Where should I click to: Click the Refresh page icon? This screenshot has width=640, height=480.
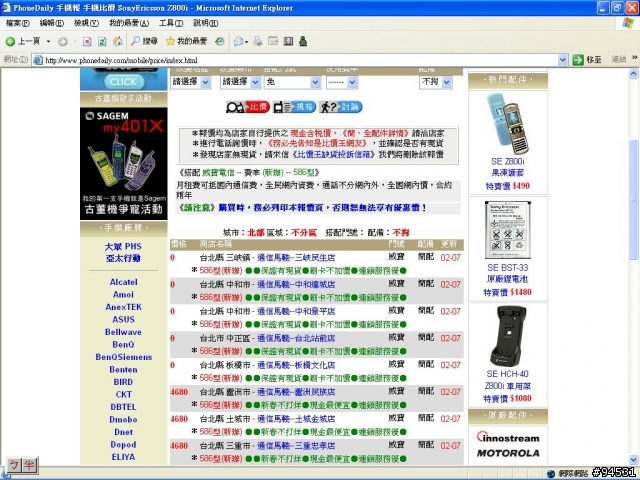pos(102,41)
